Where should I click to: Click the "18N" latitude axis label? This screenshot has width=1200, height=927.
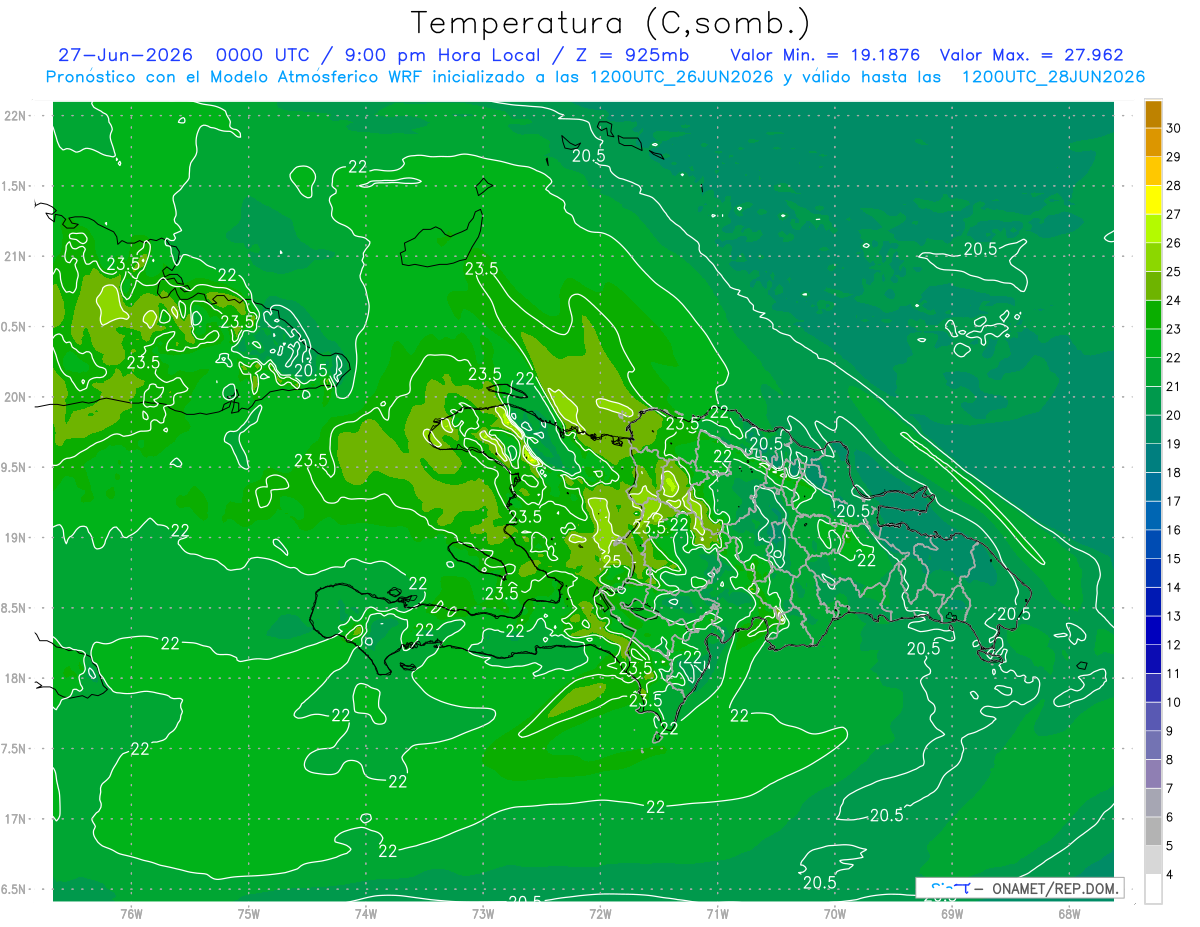14,678
